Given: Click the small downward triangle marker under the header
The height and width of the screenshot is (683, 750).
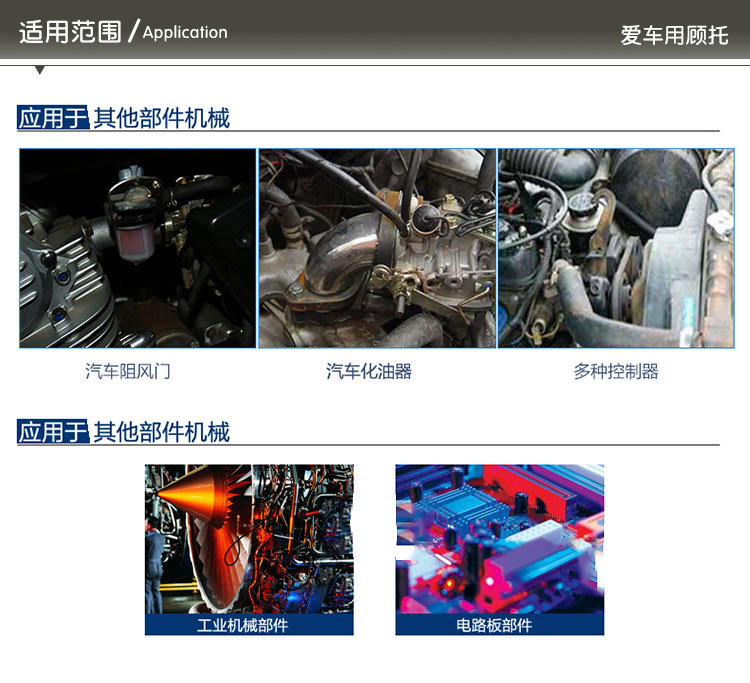Looking at the screenshot, I should pyautogui.click(x=39, y=71).
